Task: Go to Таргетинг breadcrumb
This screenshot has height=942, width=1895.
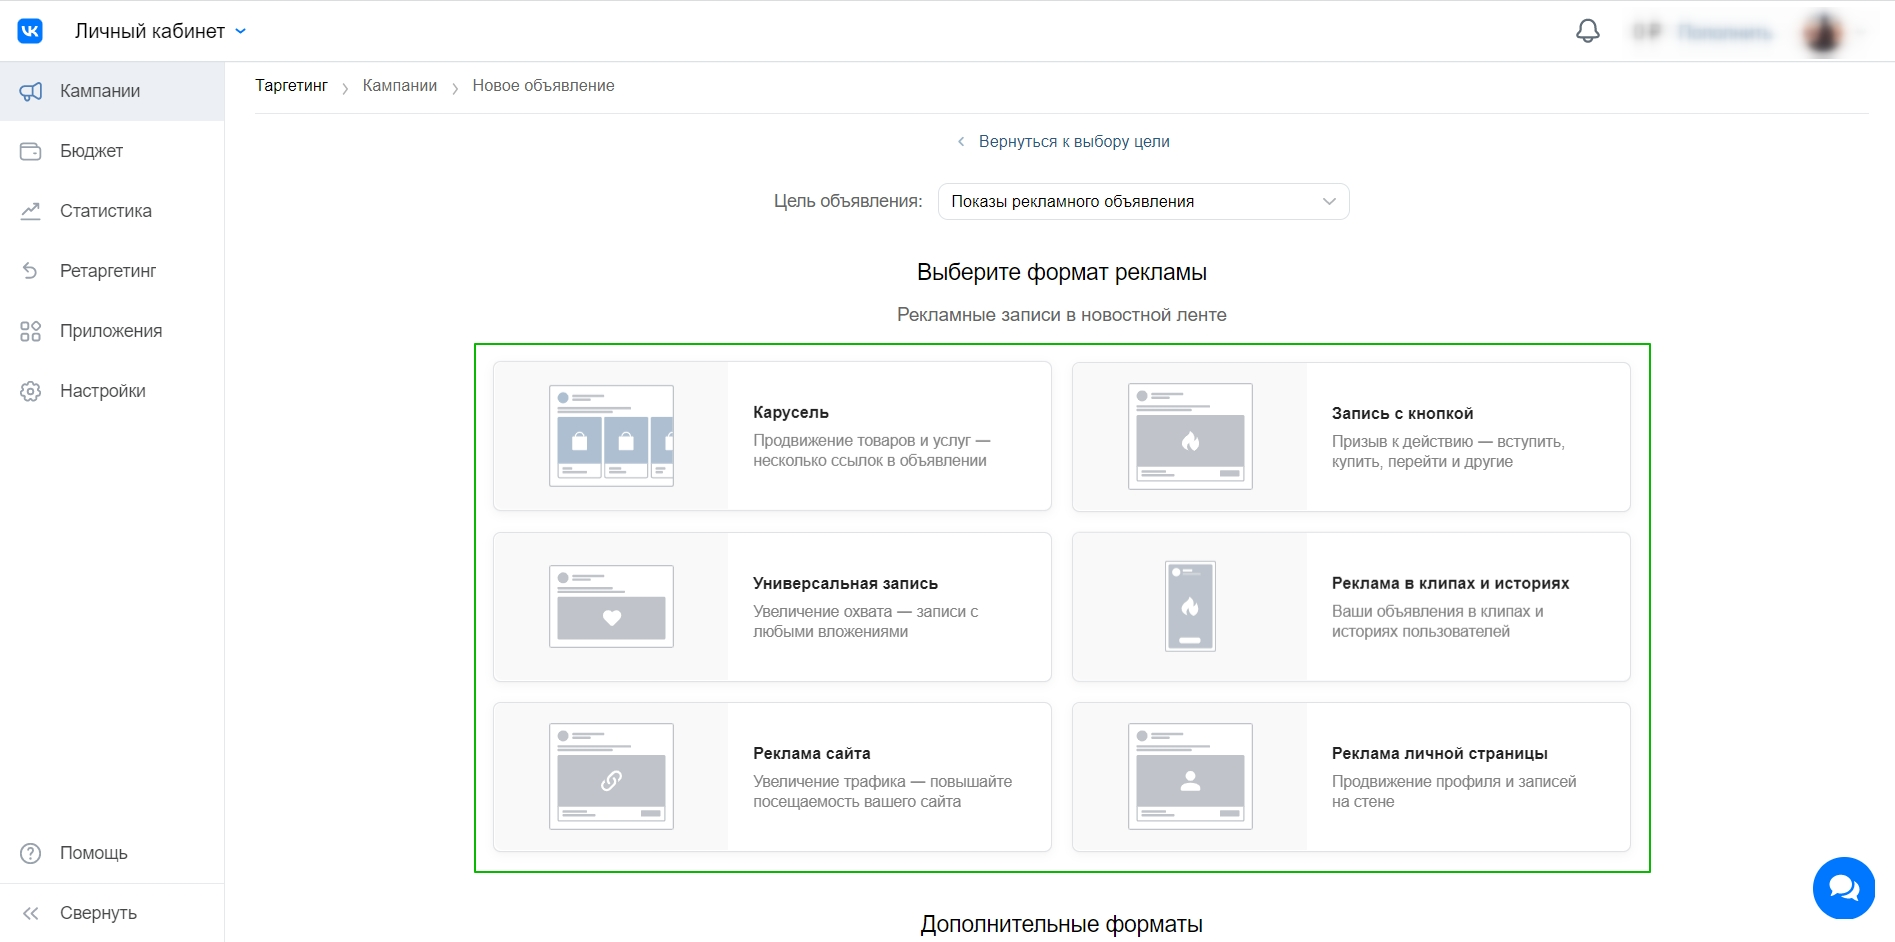Action: coord(291,86)
